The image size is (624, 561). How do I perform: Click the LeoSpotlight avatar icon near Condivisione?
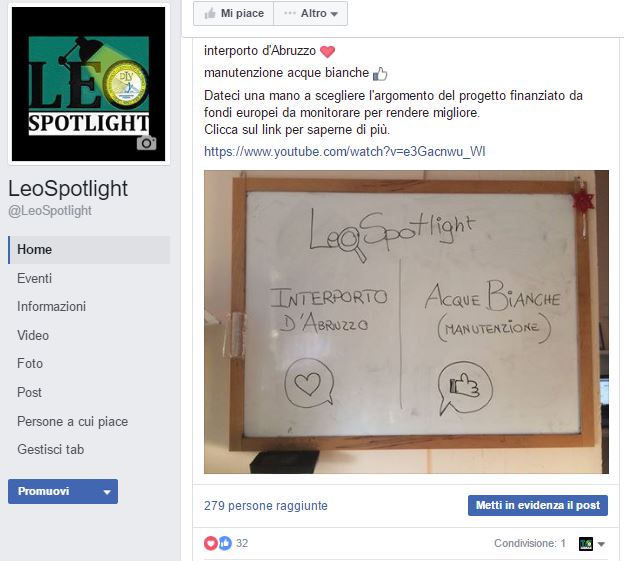pos(586,543)
